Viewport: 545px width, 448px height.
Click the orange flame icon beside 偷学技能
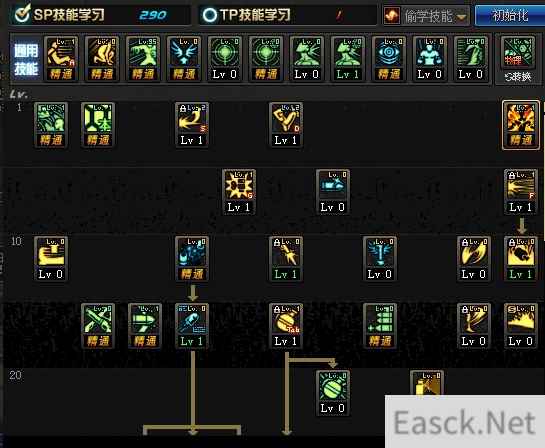pos(392,16)
